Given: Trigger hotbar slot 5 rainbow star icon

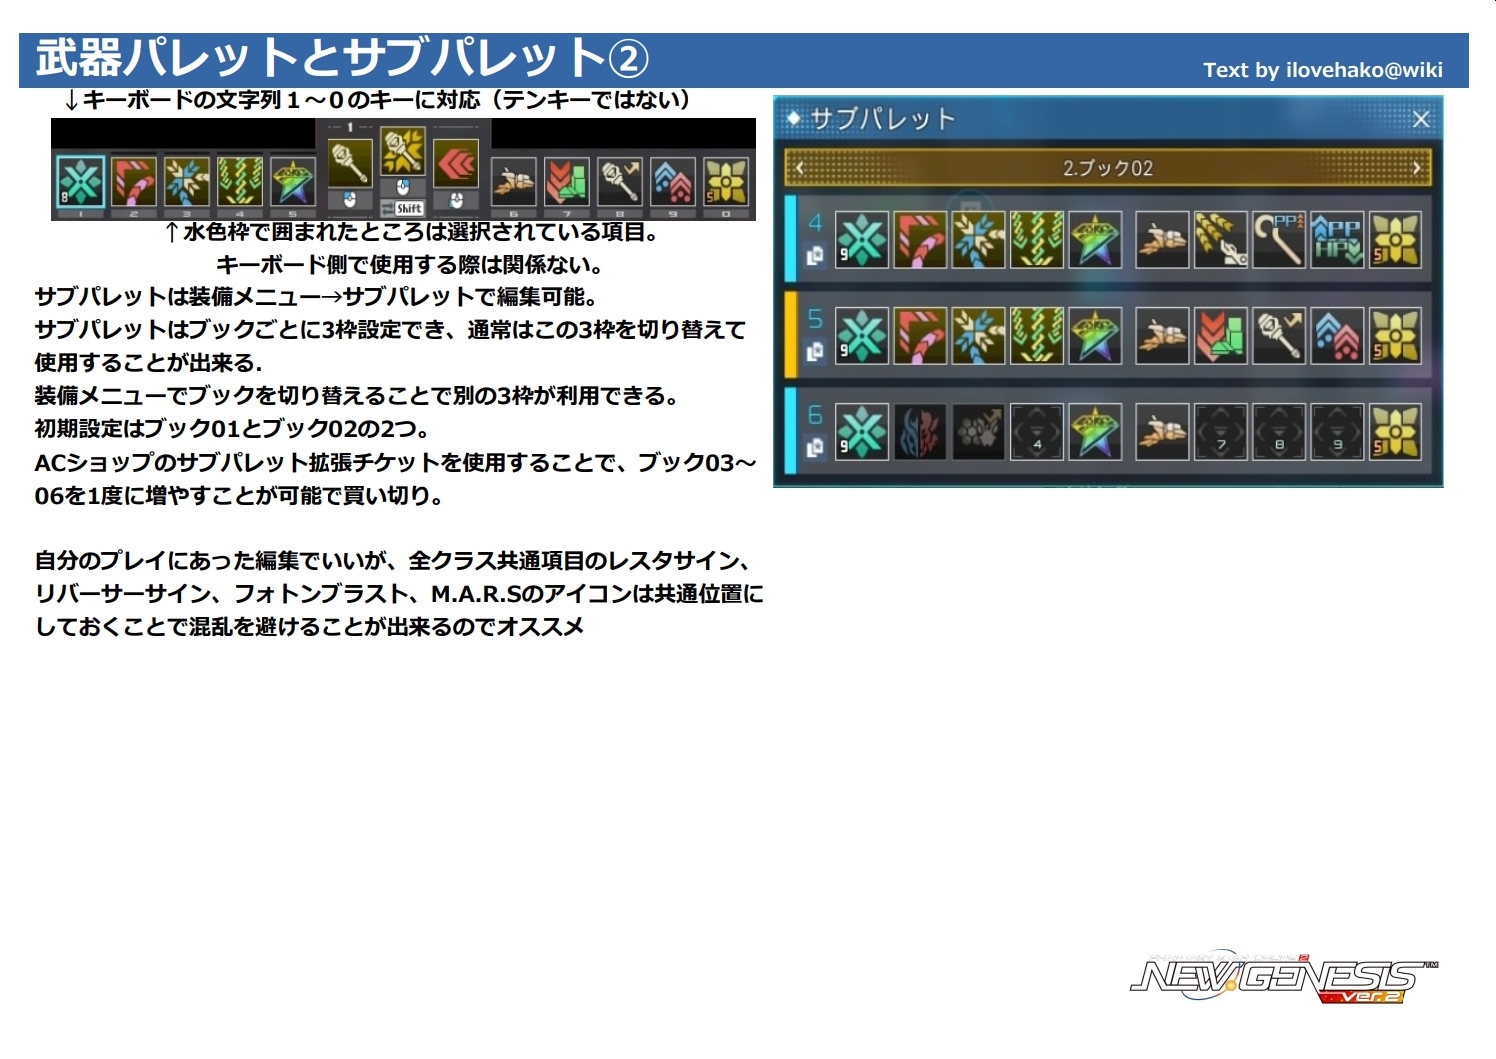Looking at the screenshot, I should click(293, 182).
